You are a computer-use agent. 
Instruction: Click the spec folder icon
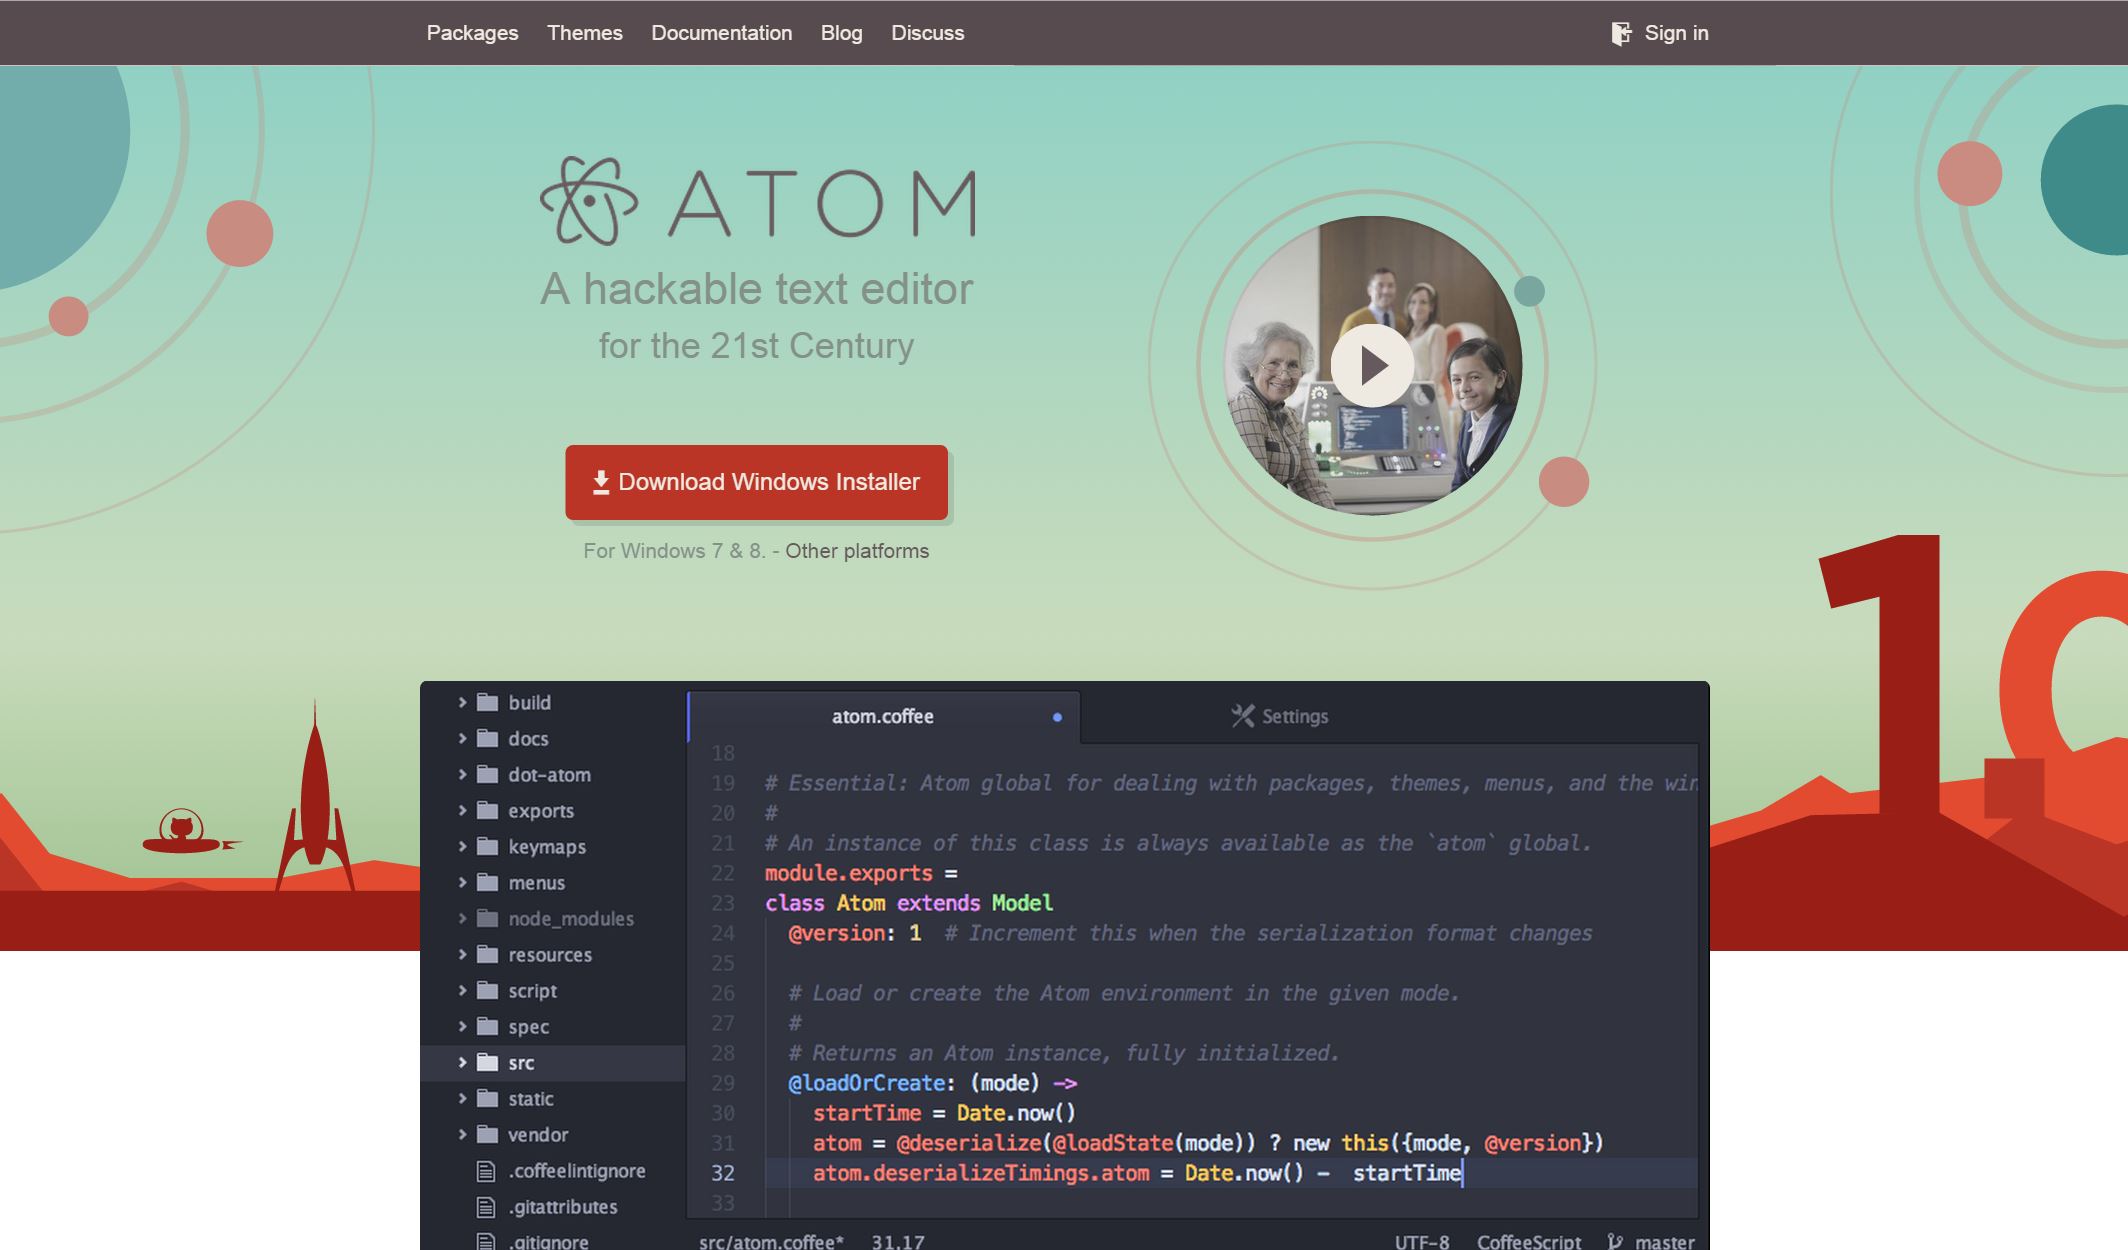[487, 1026]
